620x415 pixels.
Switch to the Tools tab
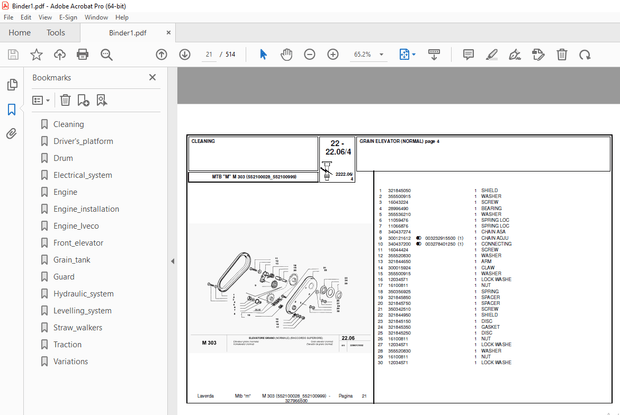(x=56, y=33)
